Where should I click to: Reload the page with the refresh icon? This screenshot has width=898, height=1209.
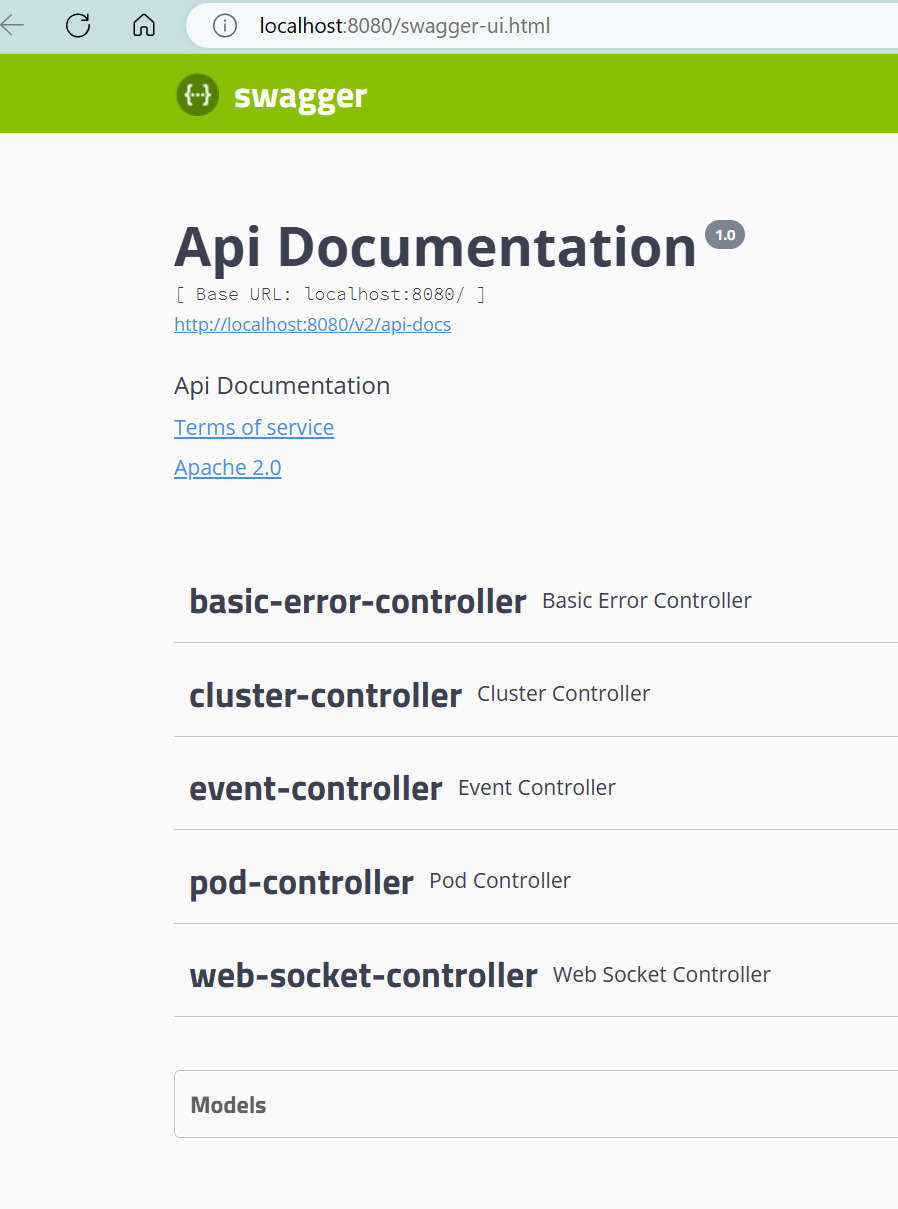78,25
